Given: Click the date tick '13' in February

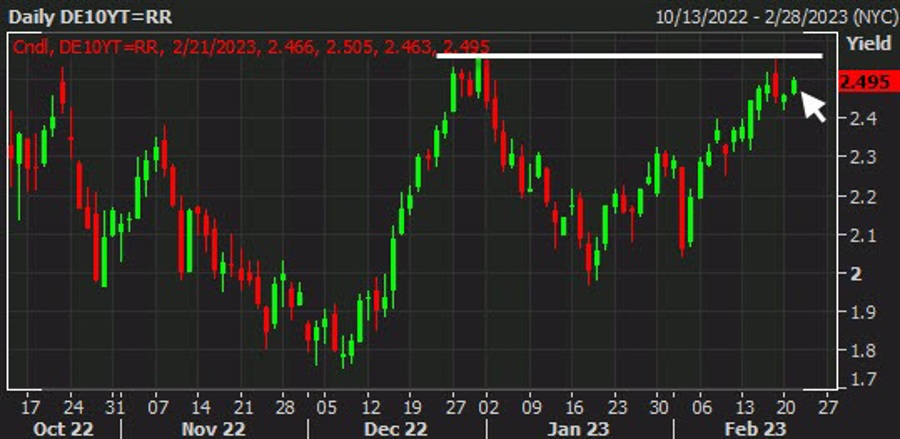Looking at the screenshot, I should [x=744, y=408].
